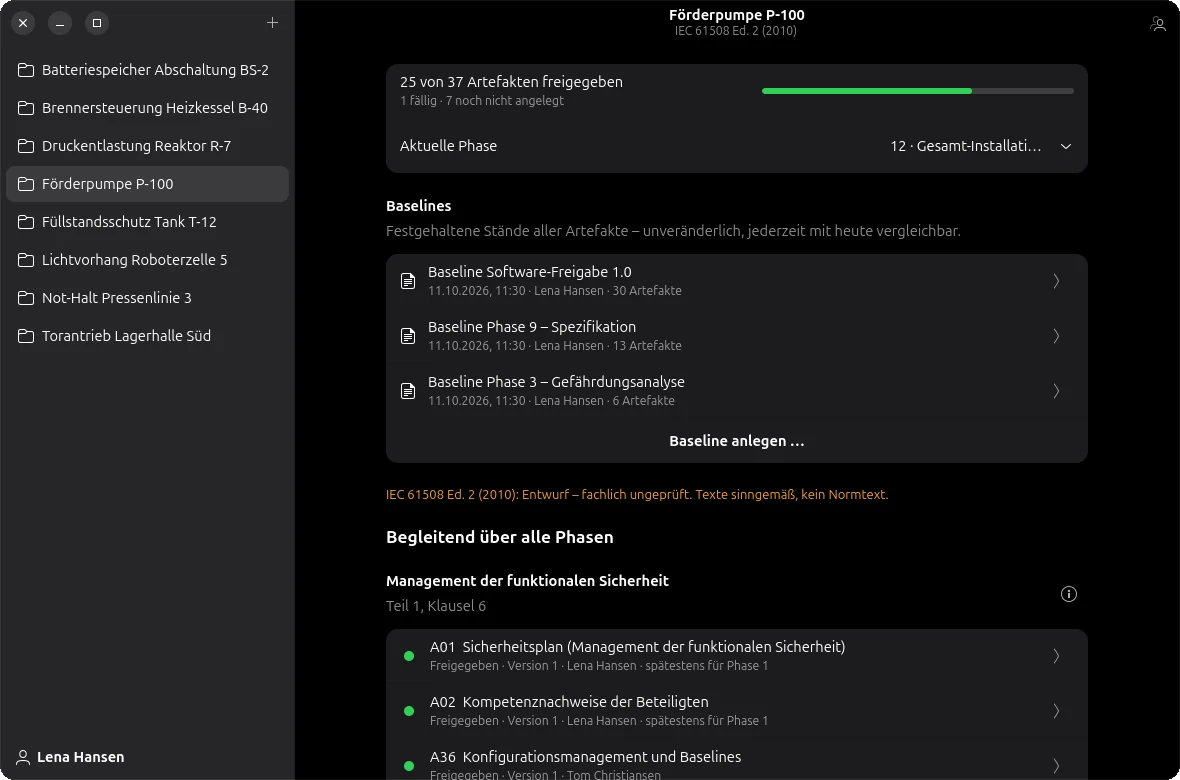
Task: Click the plus icon to add a project
Action: [x=272, y=23]
